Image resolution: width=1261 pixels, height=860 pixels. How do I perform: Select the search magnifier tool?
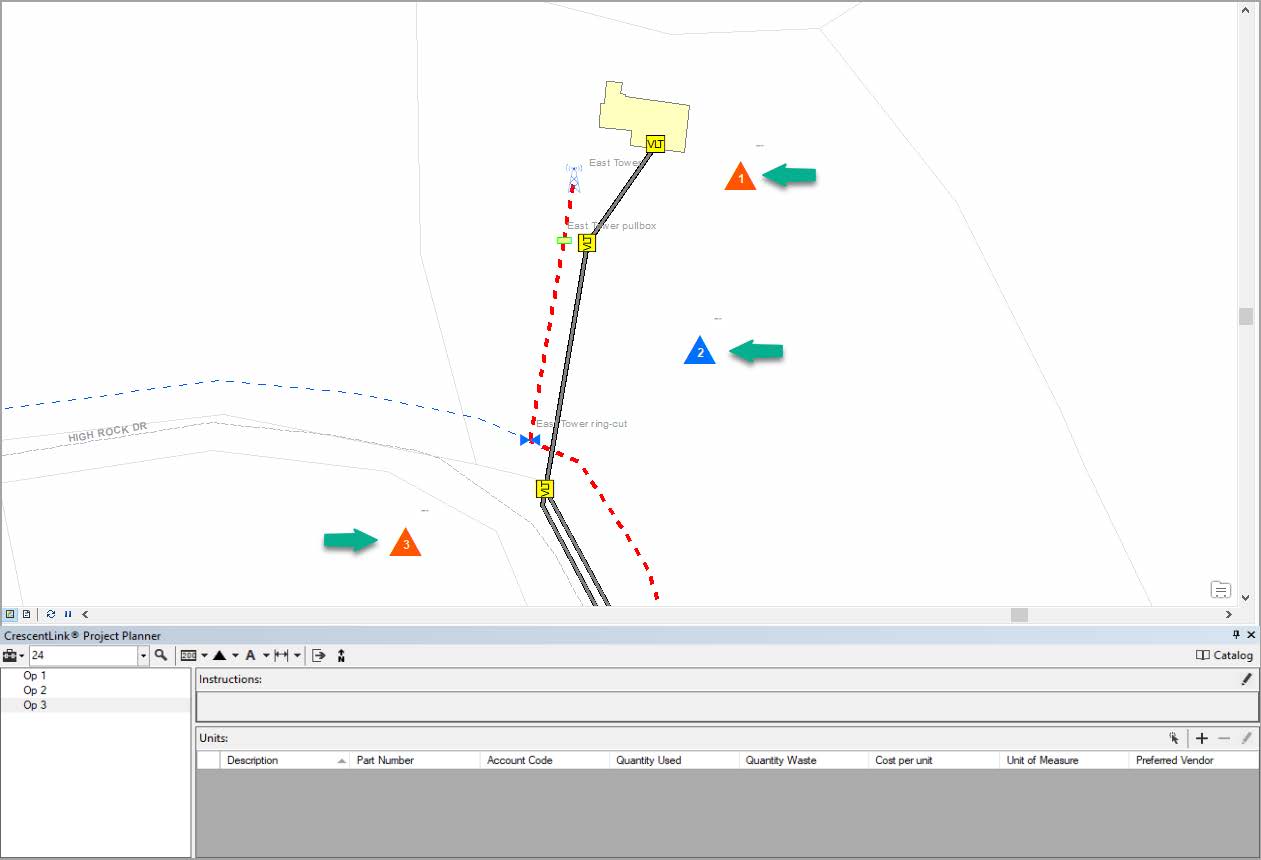pyautogui.click(x=160, y=655)
